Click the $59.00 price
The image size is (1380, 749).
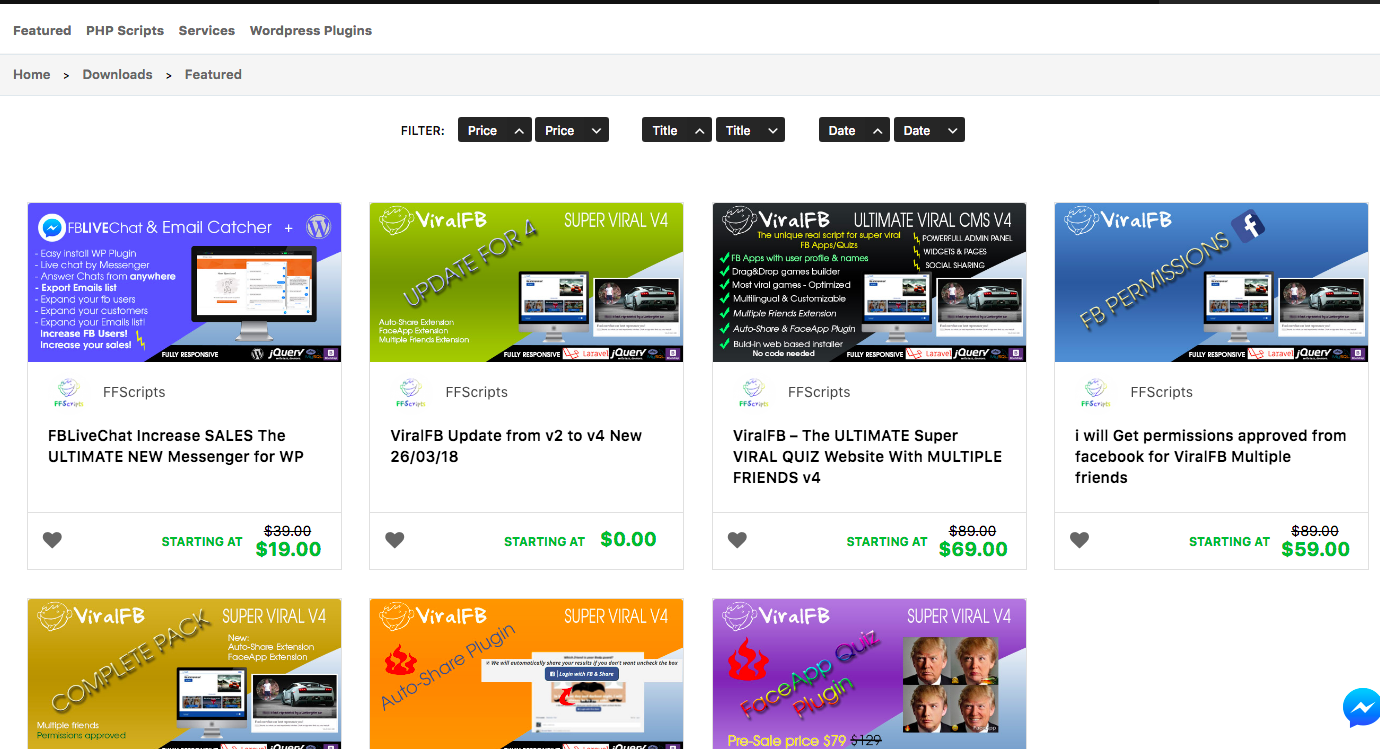[x=1315, y=549]
